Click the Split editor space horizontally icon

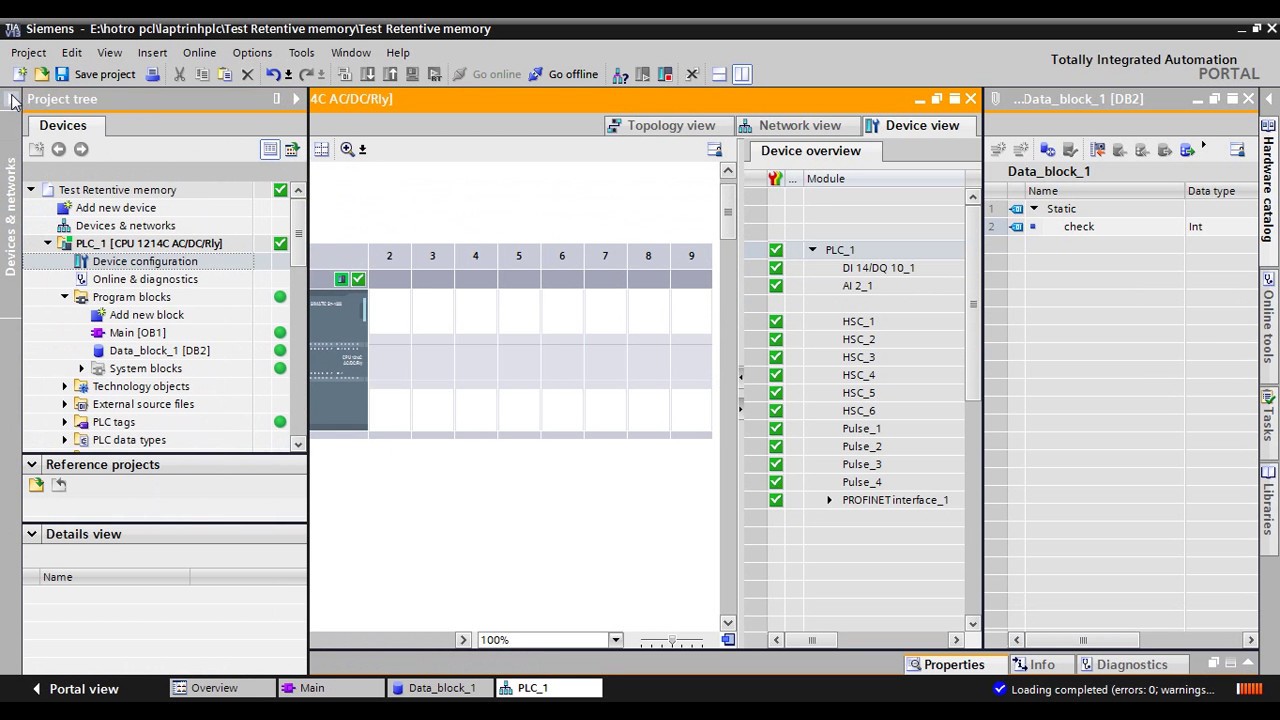(719, 74)
